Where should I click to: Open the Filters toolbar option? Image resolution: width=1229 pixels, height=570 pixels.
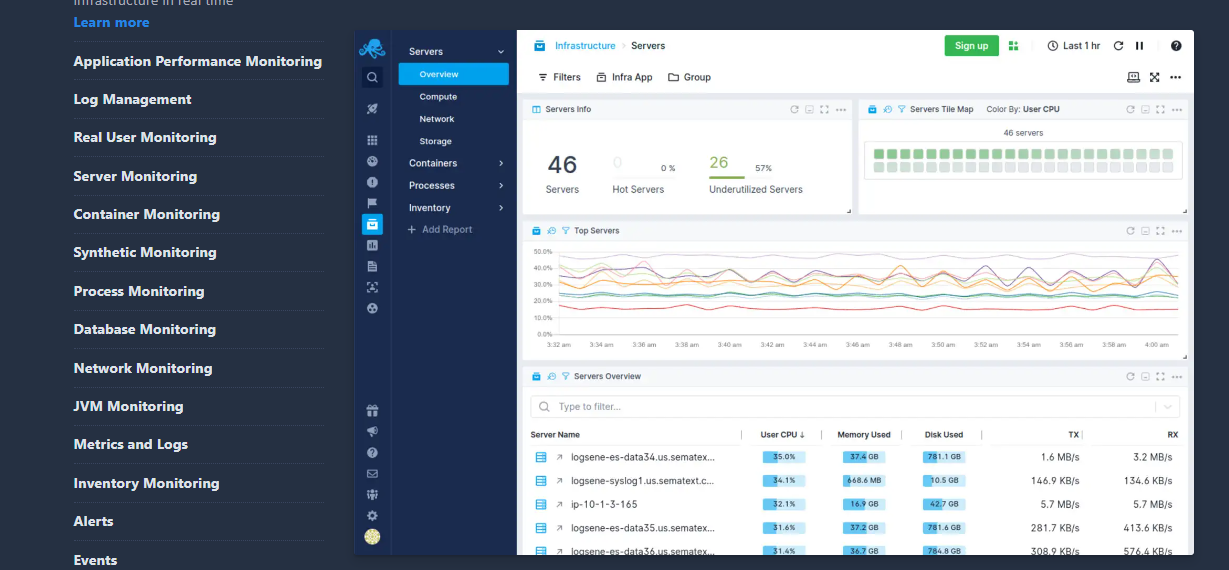[x=559, y=77]
